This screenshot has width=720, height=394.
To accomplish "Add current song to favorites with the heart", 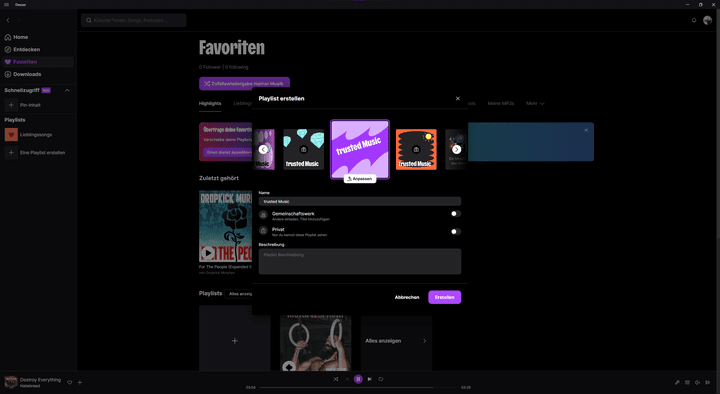I will click(x=70, y=382).
